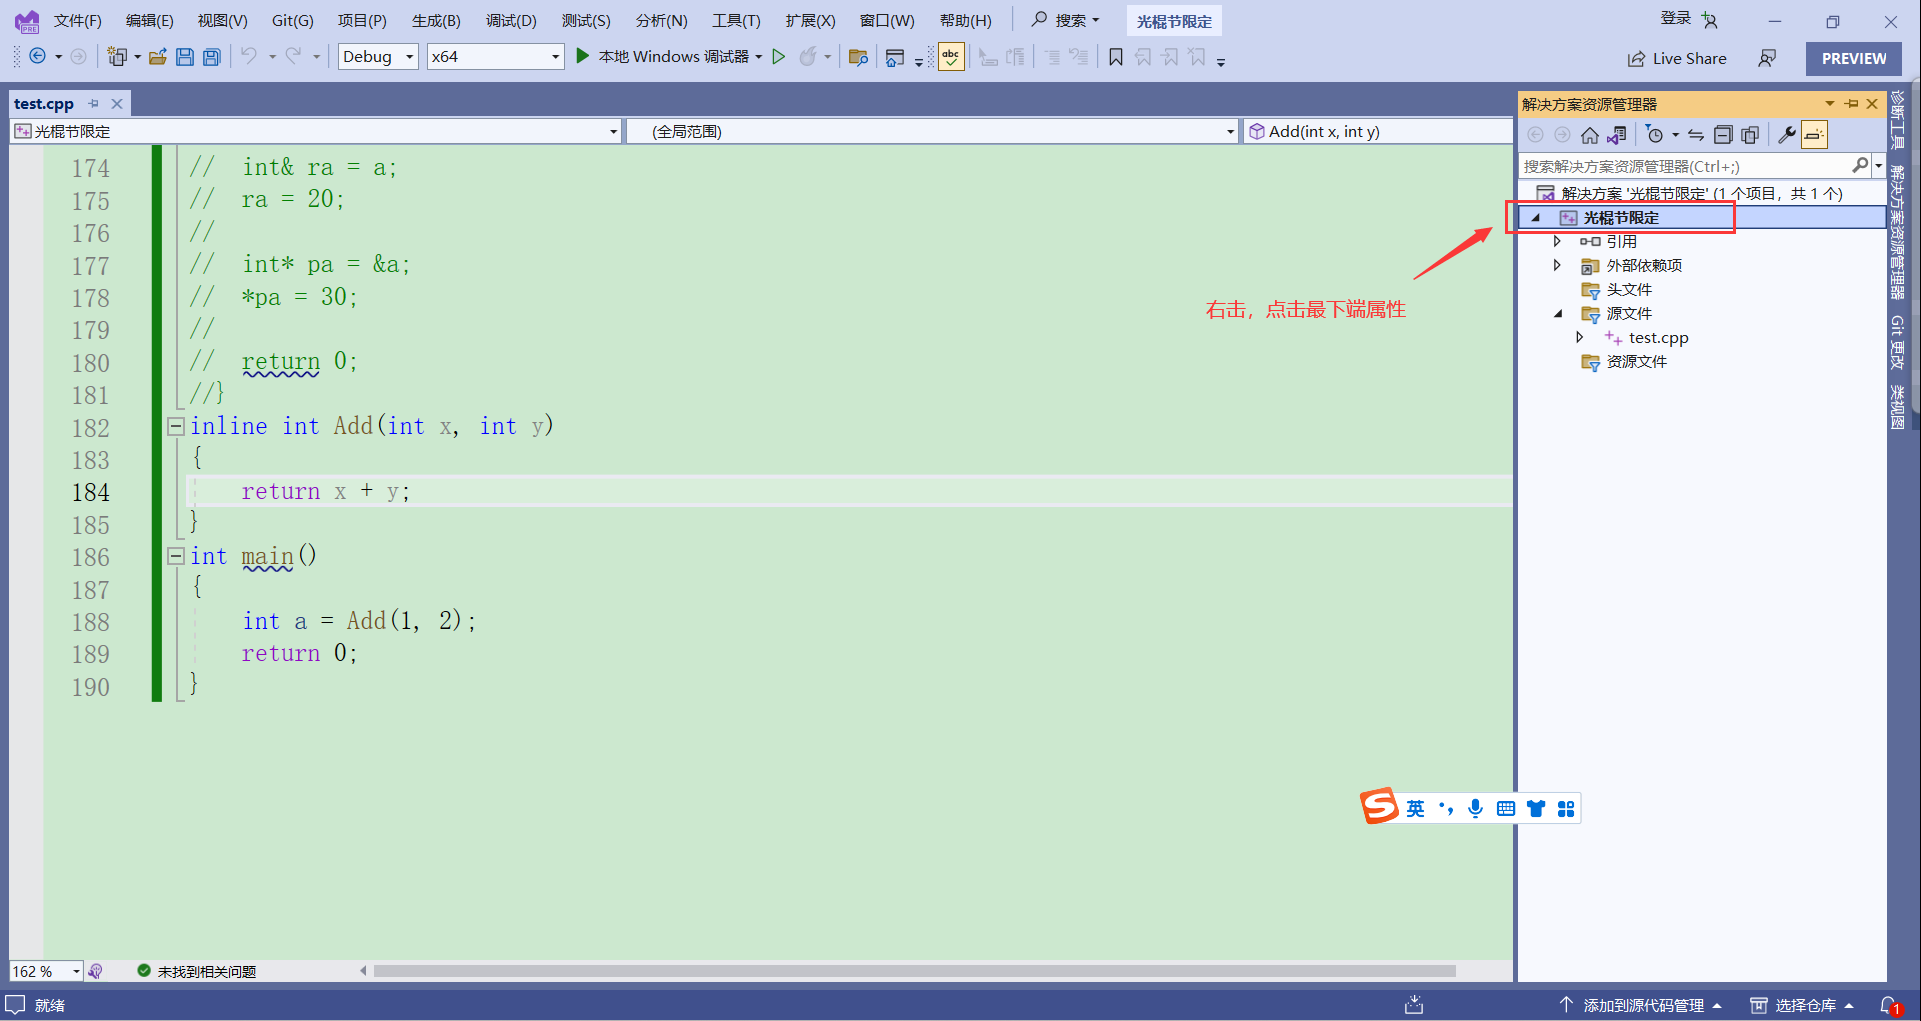This screenshot has width=1921, height=1021.
Task: Open the 全局范围 scope dropdown
Action: click(932, 131)
